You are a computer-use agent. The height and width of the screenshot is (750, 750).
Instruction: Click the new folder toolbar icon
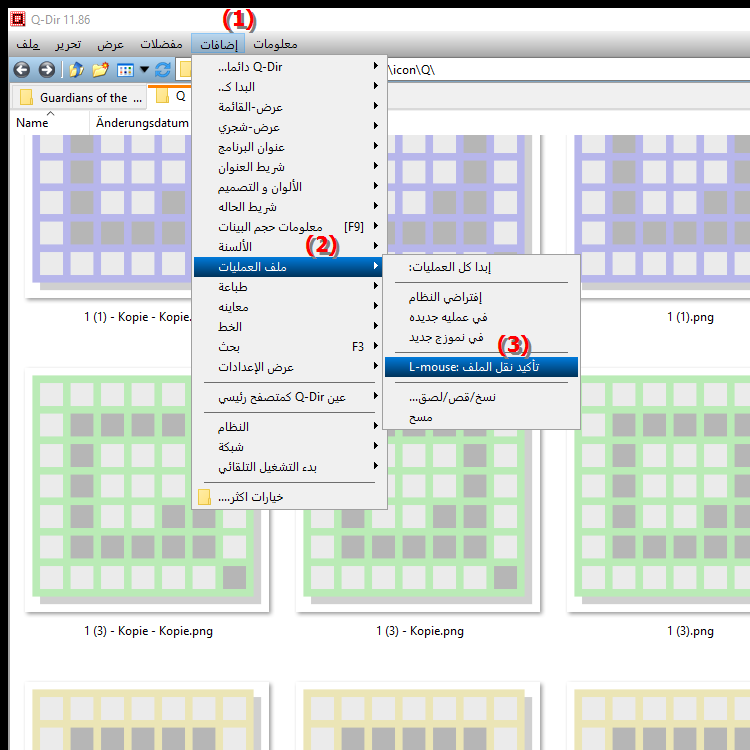(100, 70)
